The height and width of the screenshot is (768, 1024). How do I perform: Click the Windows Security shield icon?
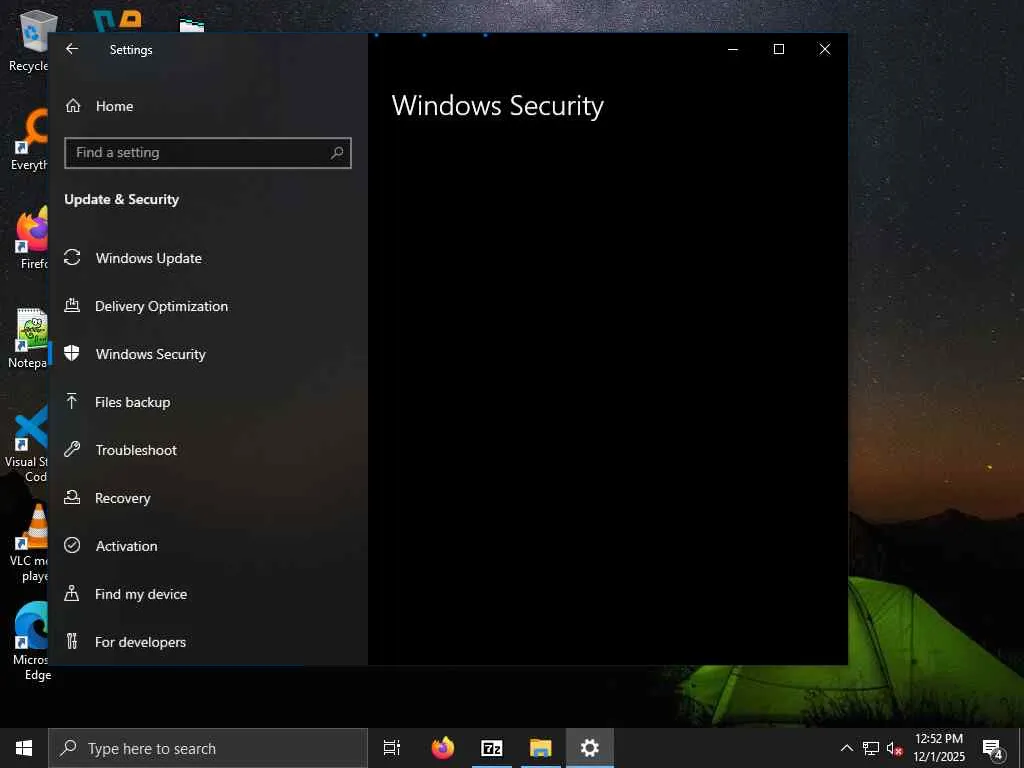[72, 353]
